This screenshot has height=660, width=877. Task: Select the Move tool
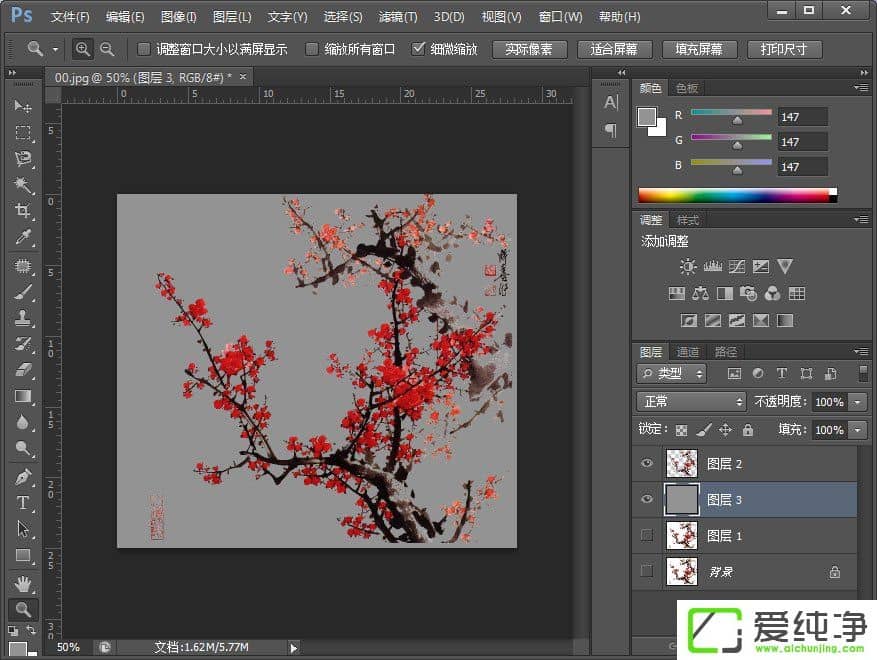(23, 106)
